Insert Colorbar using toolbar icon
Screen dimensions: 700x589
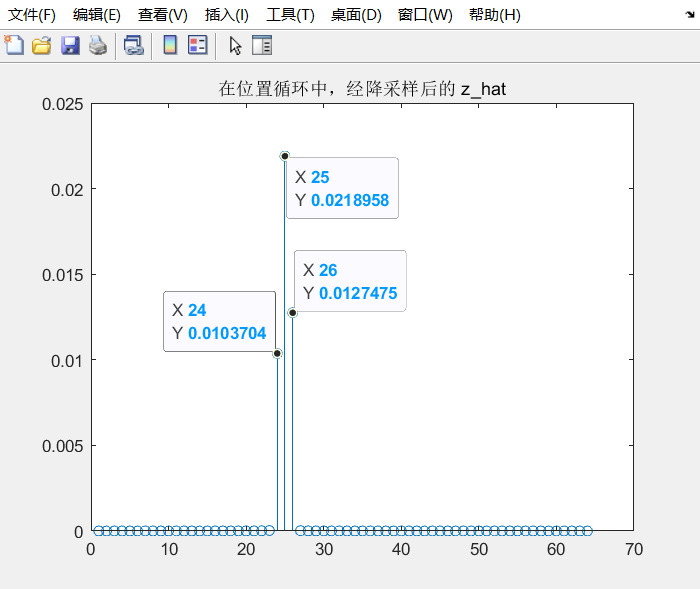click(170, 45)
